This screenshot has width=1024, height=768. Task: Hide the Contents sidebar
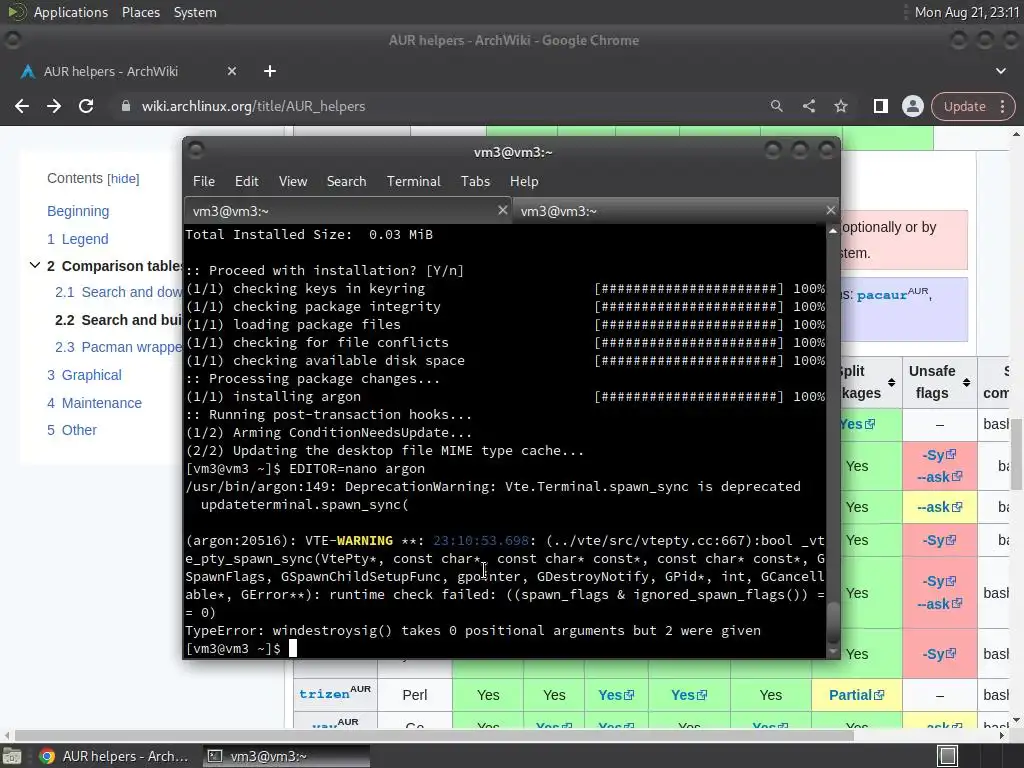point(123,179)
